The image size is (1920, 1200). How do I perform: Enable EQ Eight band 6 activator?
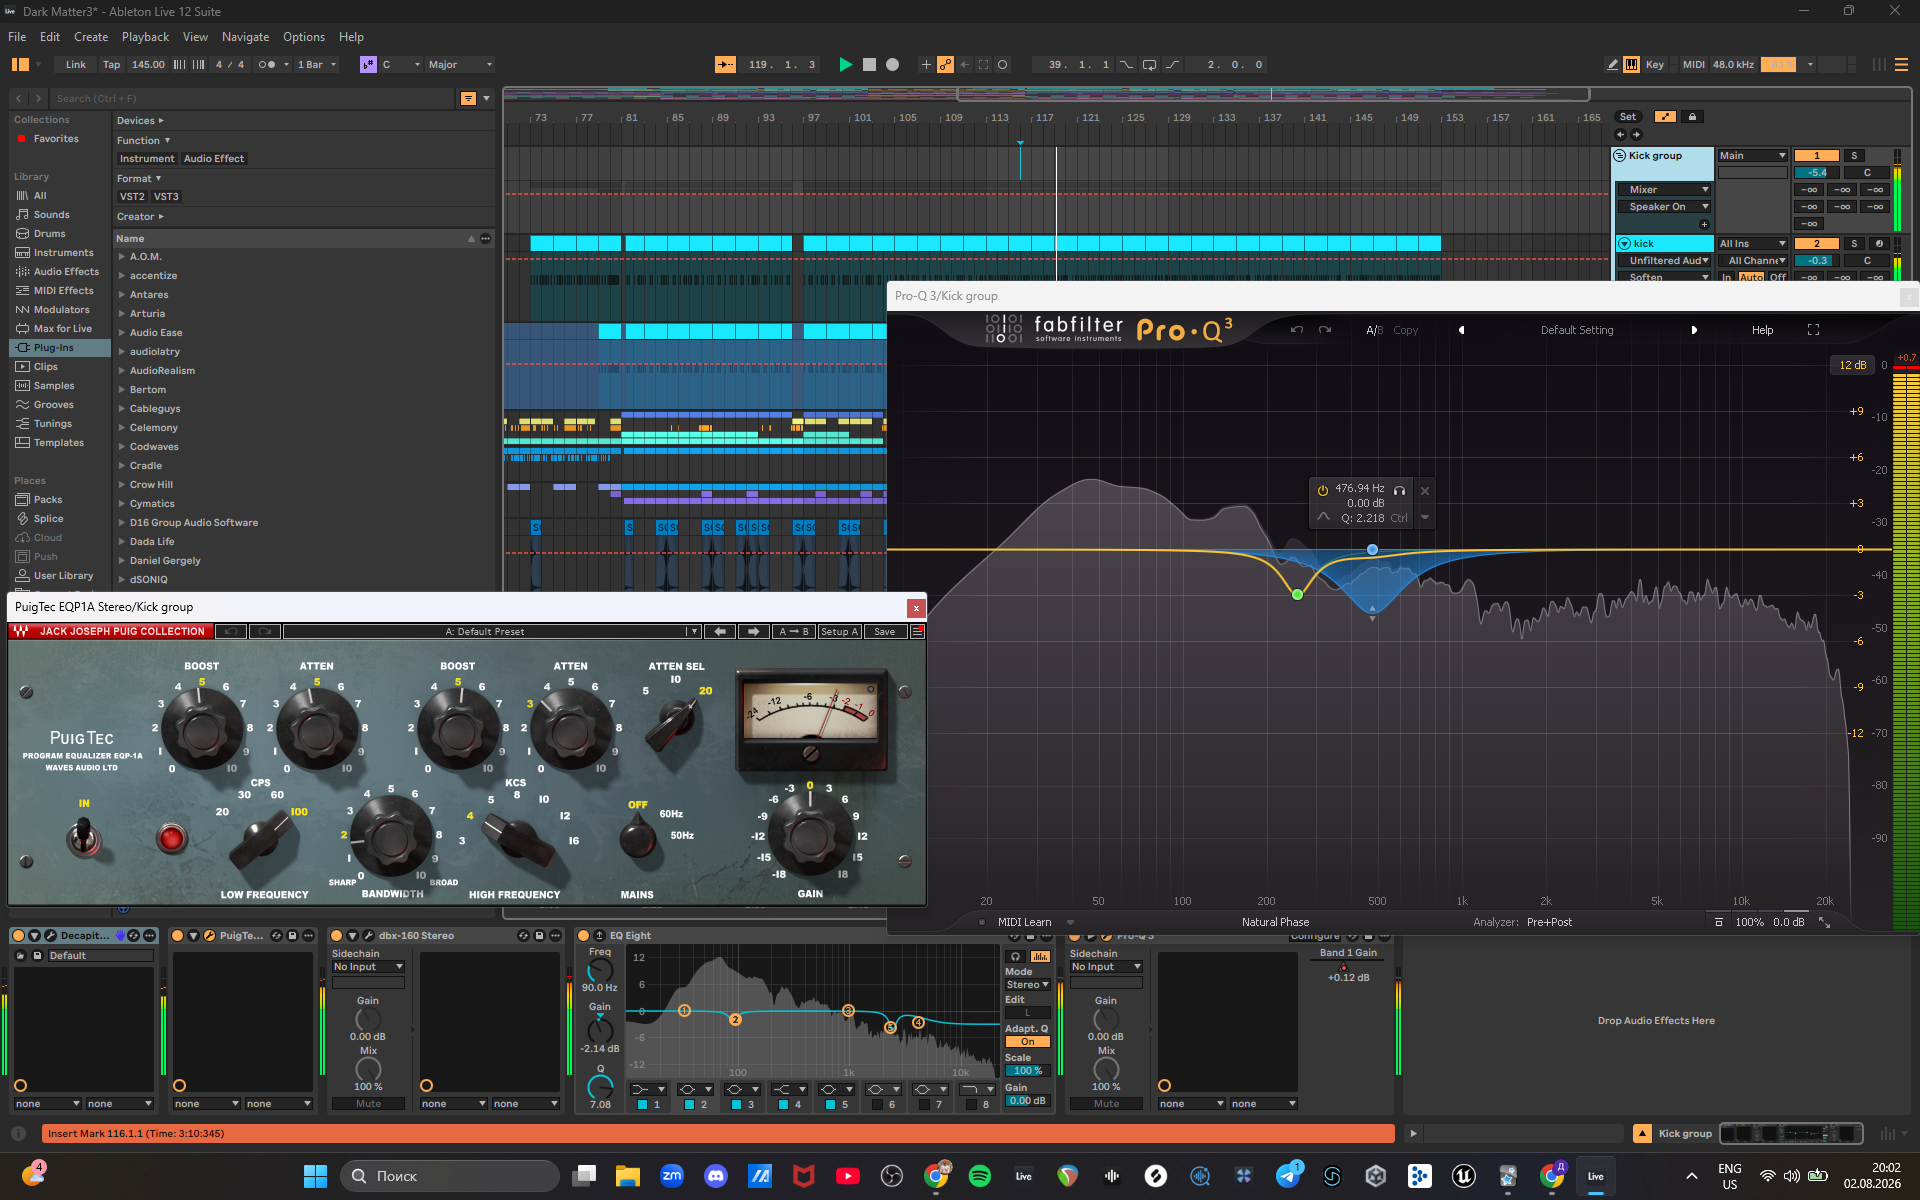coord(877,1105)
